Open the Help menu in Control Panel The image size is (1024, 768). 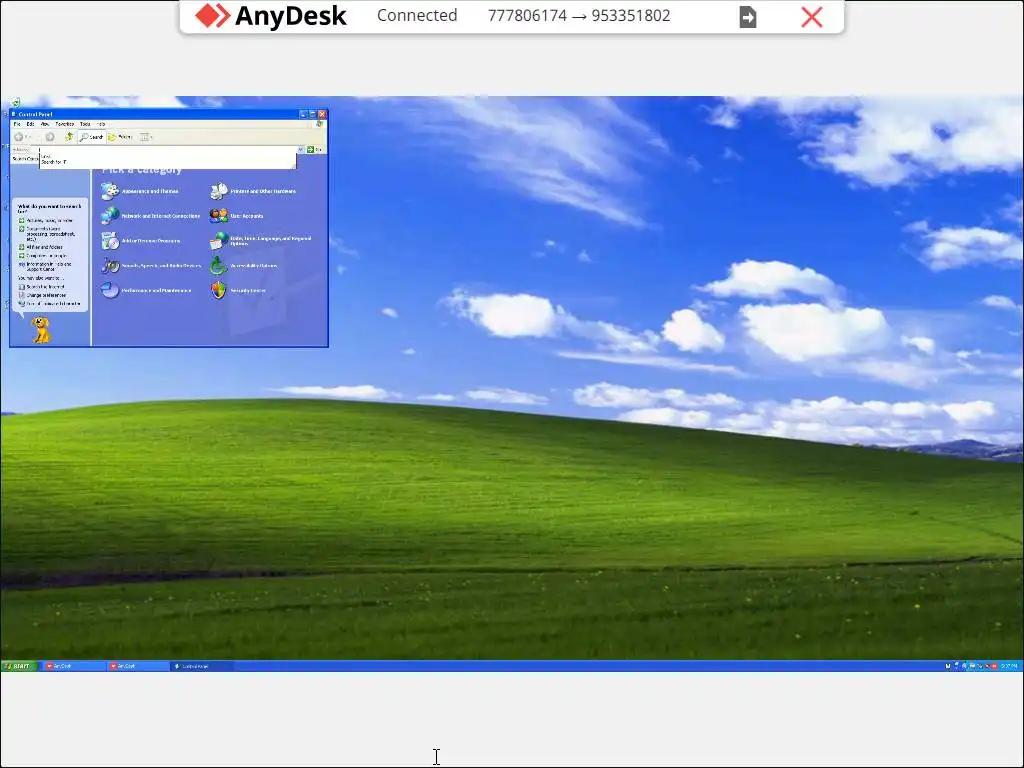[x=101, y=124]
